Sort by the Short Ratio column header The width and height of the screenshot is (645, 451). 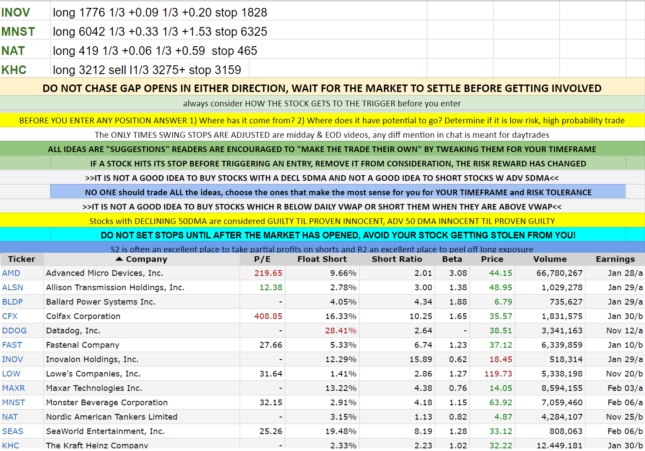(397, 259)
